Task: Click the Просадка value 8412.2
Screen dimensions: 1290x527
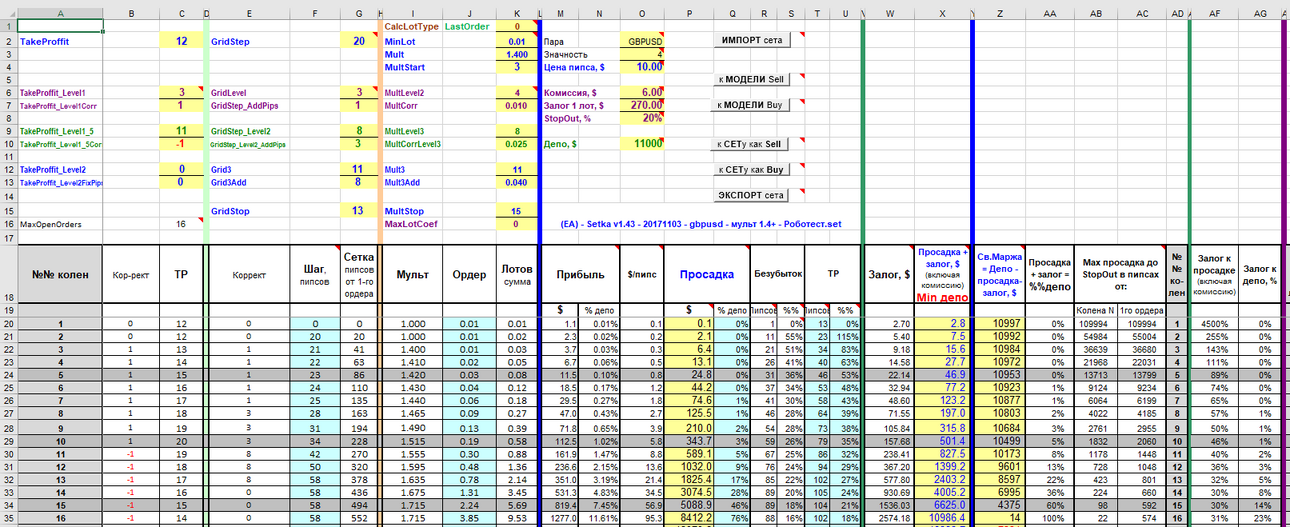Action: (x=689, y=519)
